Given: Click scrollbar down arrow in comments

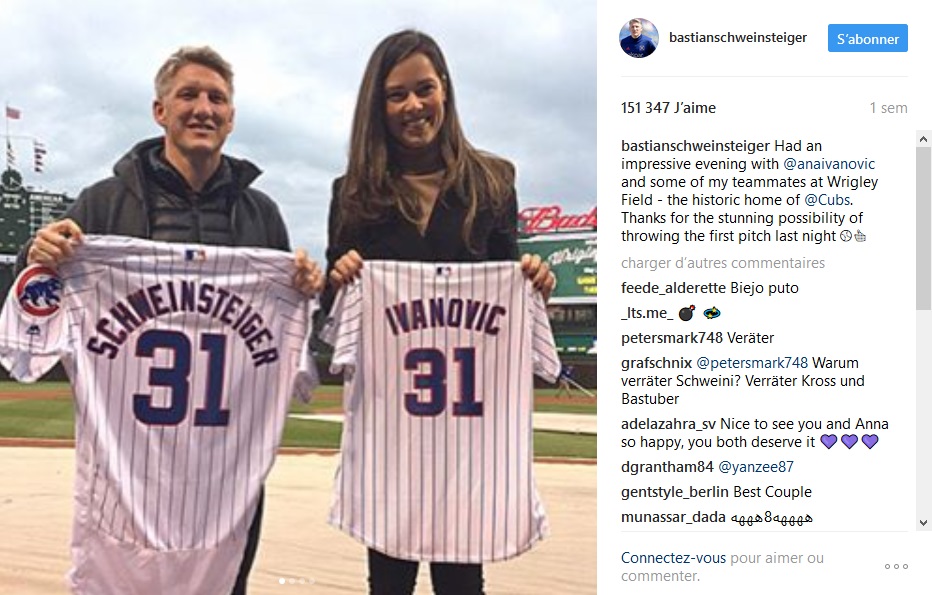Looking at the screenshot, I should click(x=923, y=523).
